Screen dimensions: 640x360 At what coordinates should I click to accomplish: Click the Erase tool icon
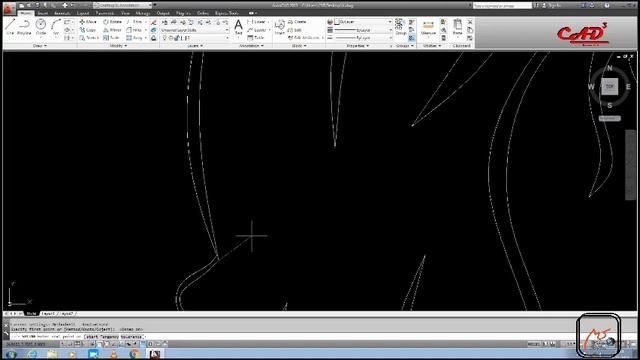click(153, 22)
